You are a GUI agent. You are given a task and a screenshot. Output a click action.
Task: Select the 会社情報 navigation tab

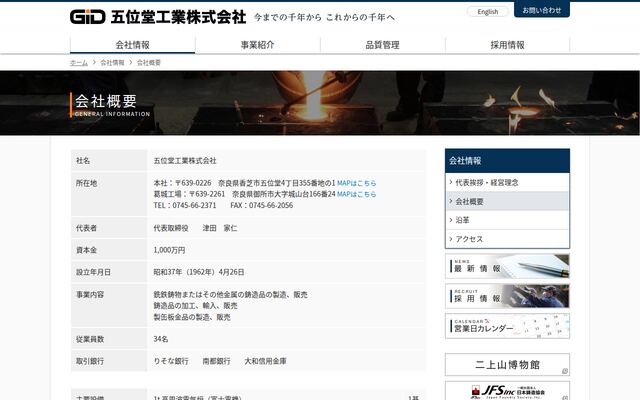133,45
